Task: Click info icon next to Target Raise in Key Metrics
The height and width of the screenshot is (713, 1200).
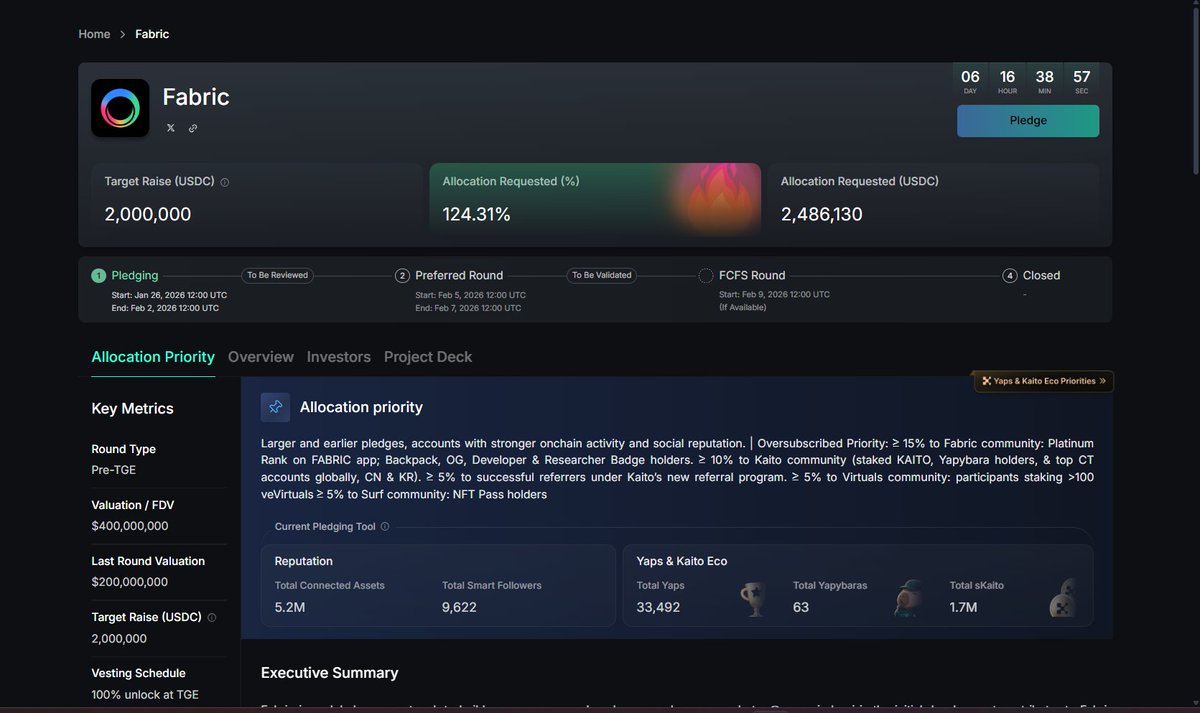Action: (211, 617)
